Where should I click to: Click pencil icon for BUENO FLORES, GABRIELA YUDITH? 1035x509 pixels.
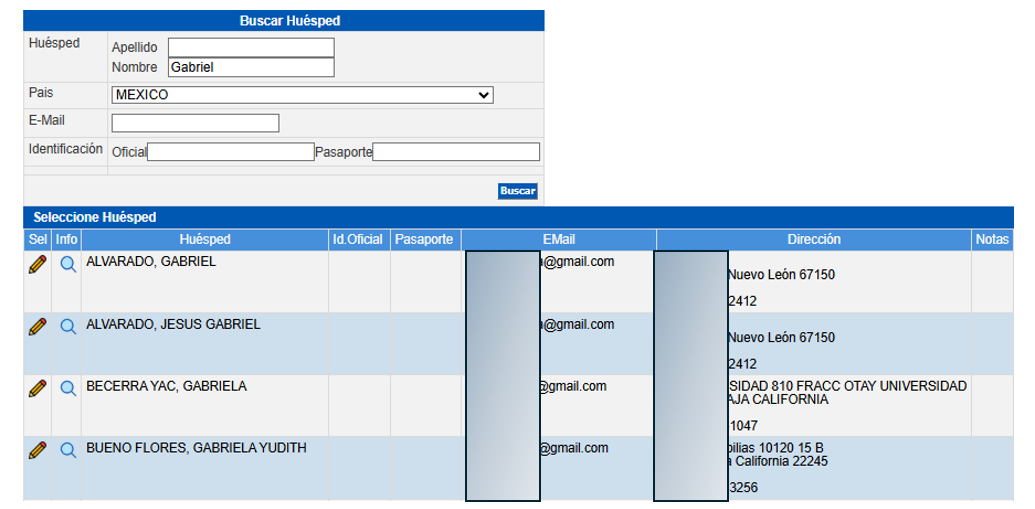37,450
